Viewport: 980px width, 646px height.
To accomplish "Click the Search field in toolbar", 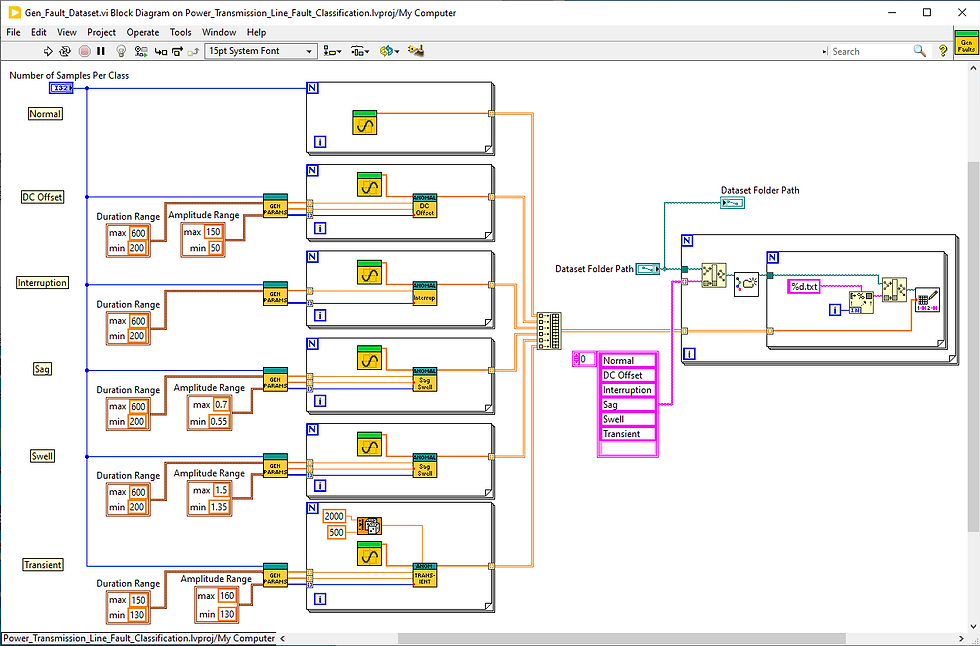I will 870,51.
